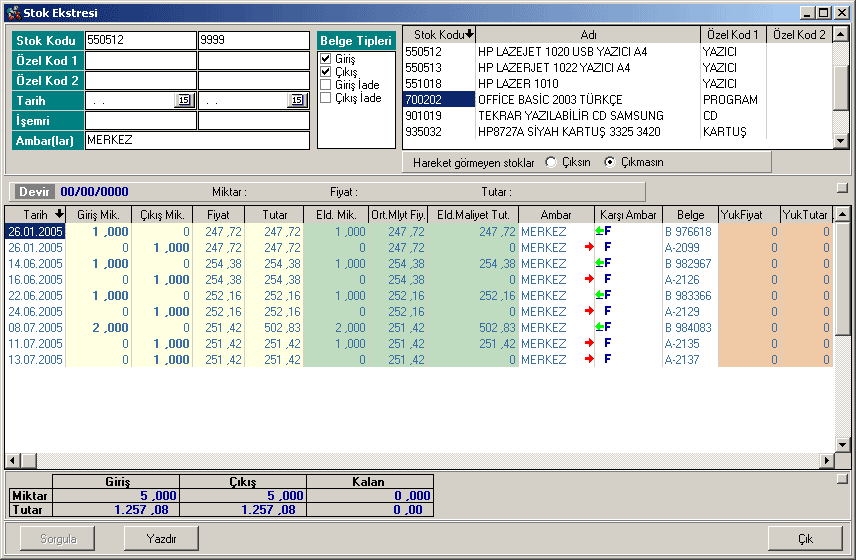Click the Devir label button
This screenshot has width=856, height=560.
pyautogui.click(x=34, y=192)
